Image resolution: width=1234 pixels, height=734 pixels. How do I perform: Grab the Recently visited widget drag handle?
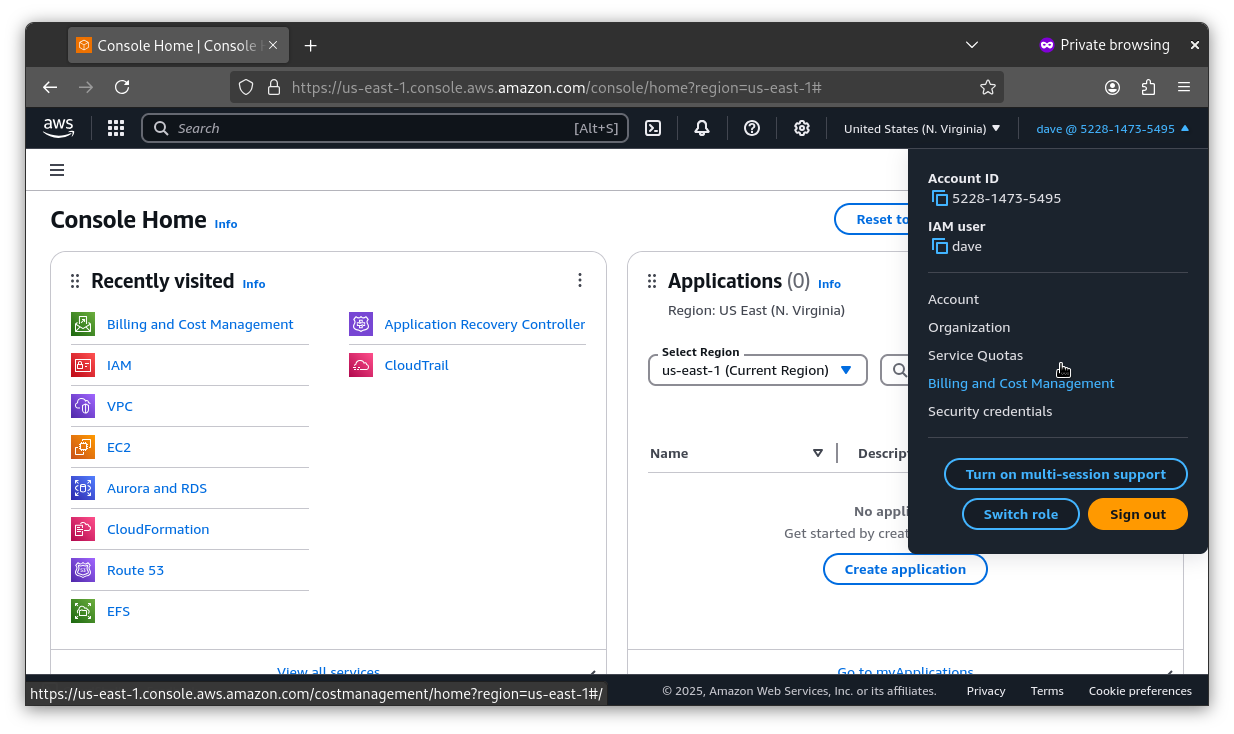point(75,282)
